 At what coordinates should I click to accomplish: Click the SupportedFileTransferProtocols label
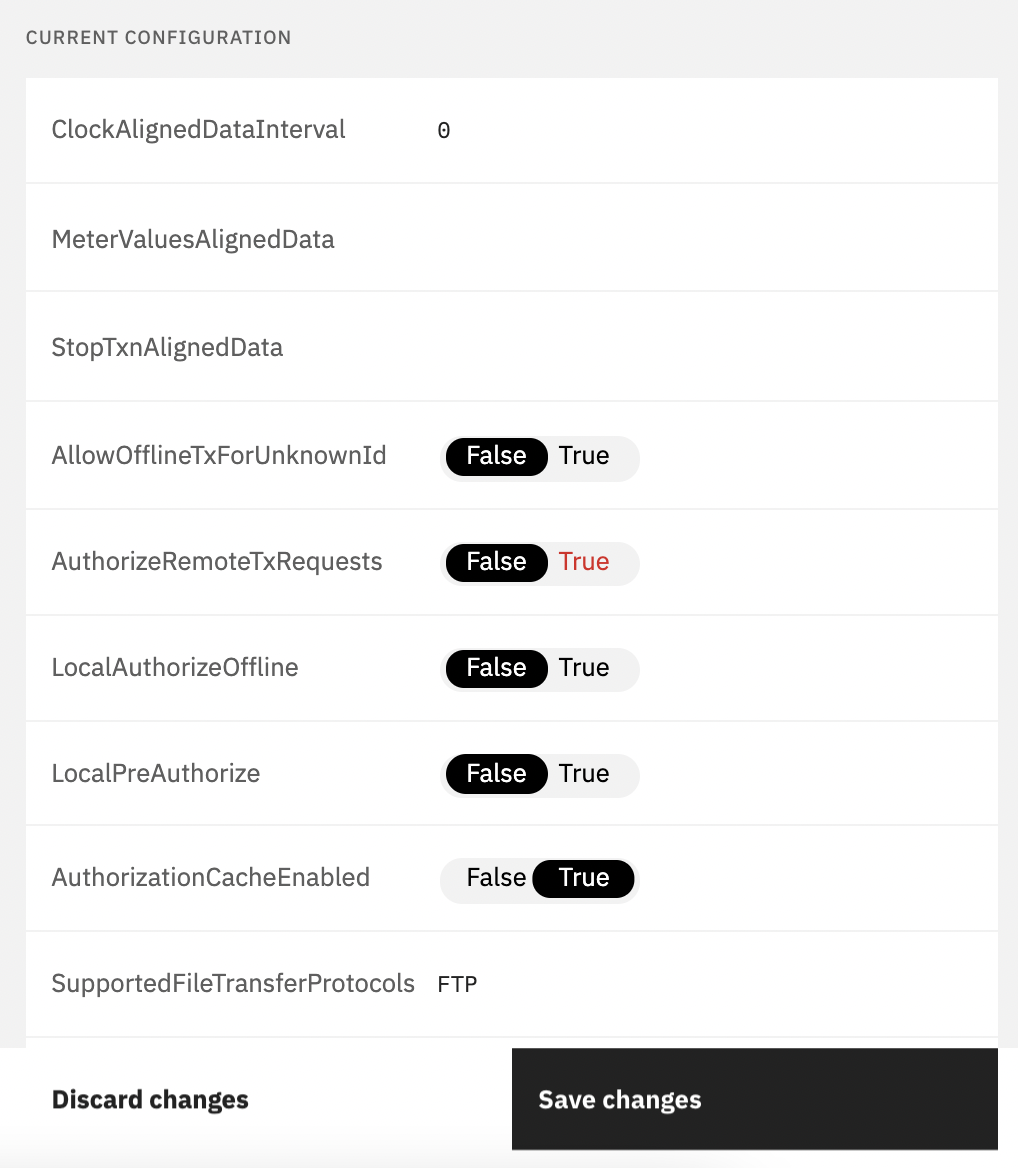(x=233, y=983)
